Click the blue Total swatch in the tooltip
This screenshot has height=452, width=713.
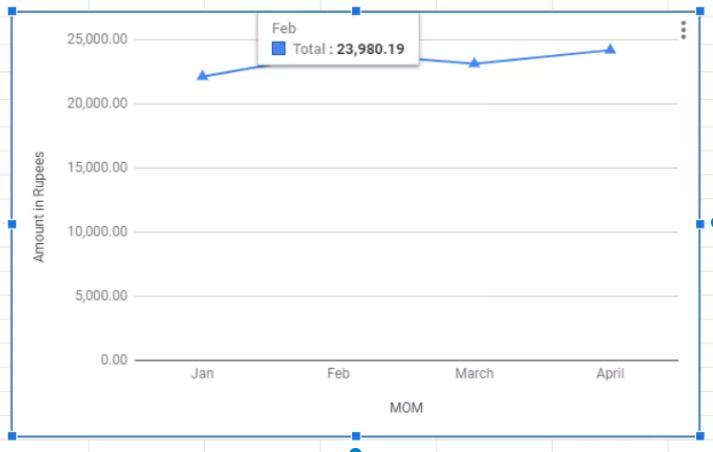tap(279, 48)
